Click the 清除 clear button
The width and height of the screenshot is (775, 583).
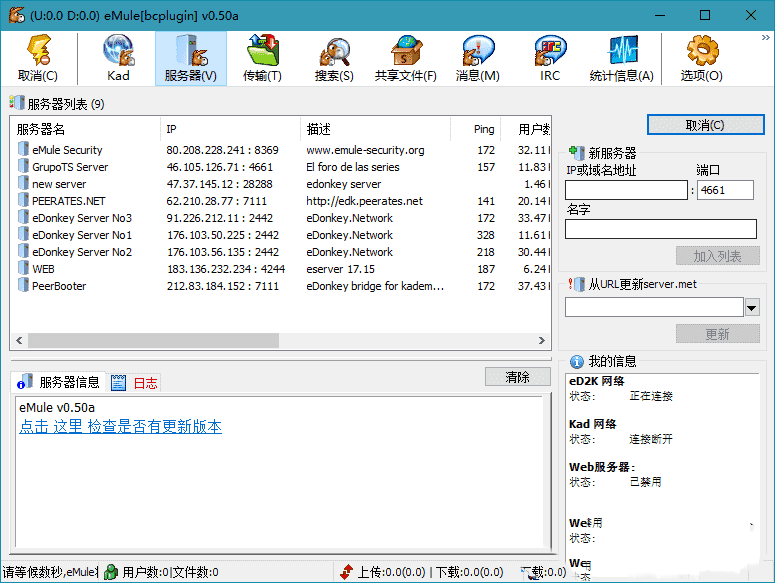517,377
